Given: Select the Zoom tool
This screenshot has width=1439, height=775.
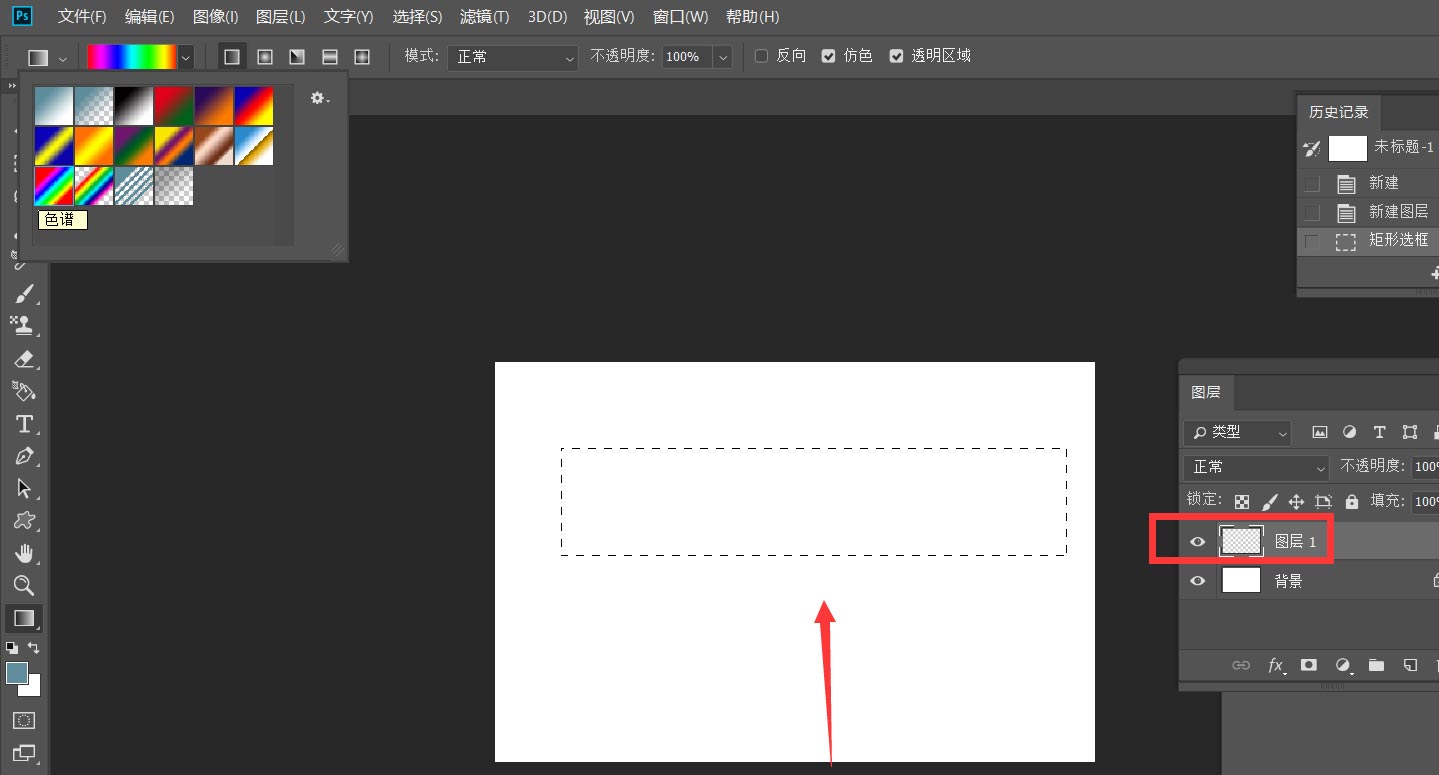Looking at the screenshot, I should pyautogui.click(x=25, y=585).
